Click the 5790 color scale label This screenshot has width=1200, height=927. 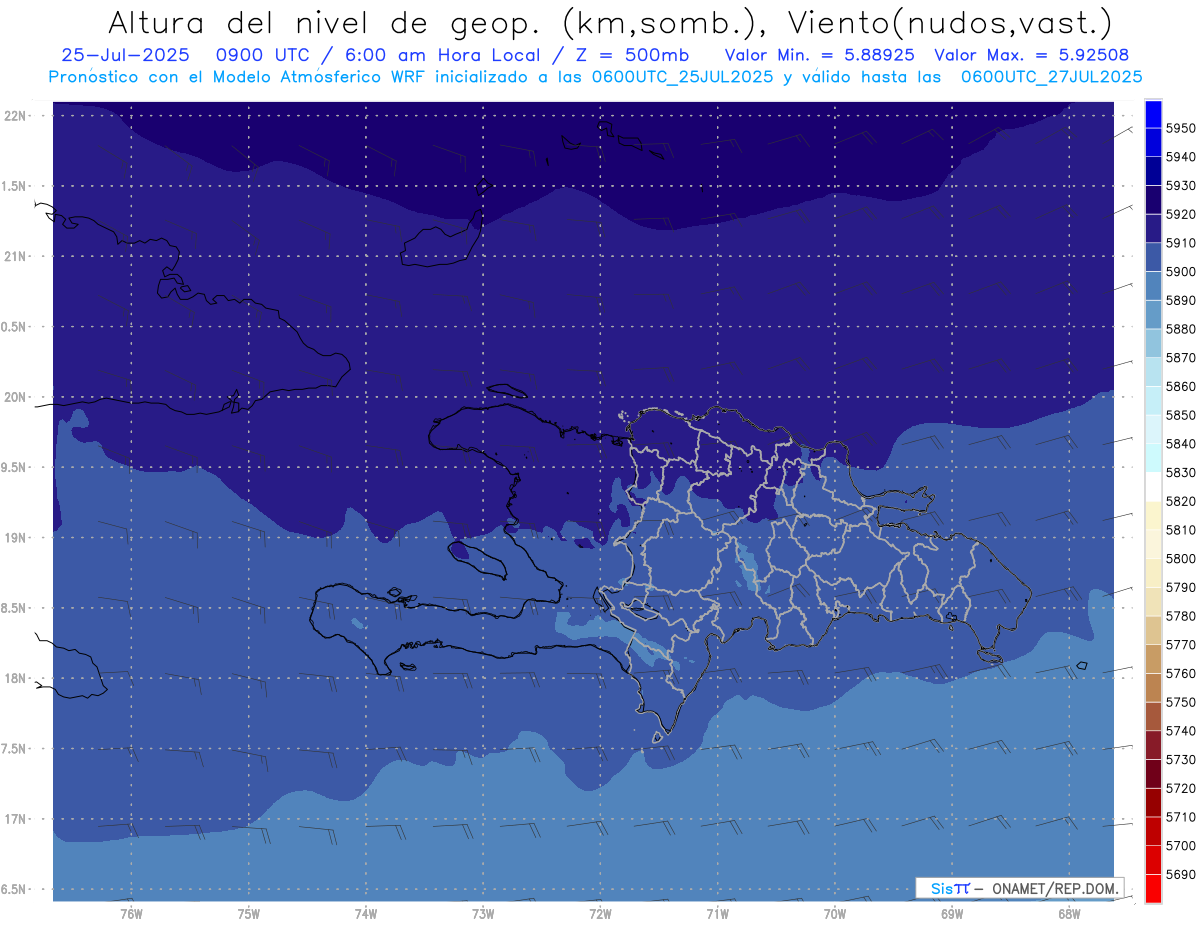pos(1180,587)
